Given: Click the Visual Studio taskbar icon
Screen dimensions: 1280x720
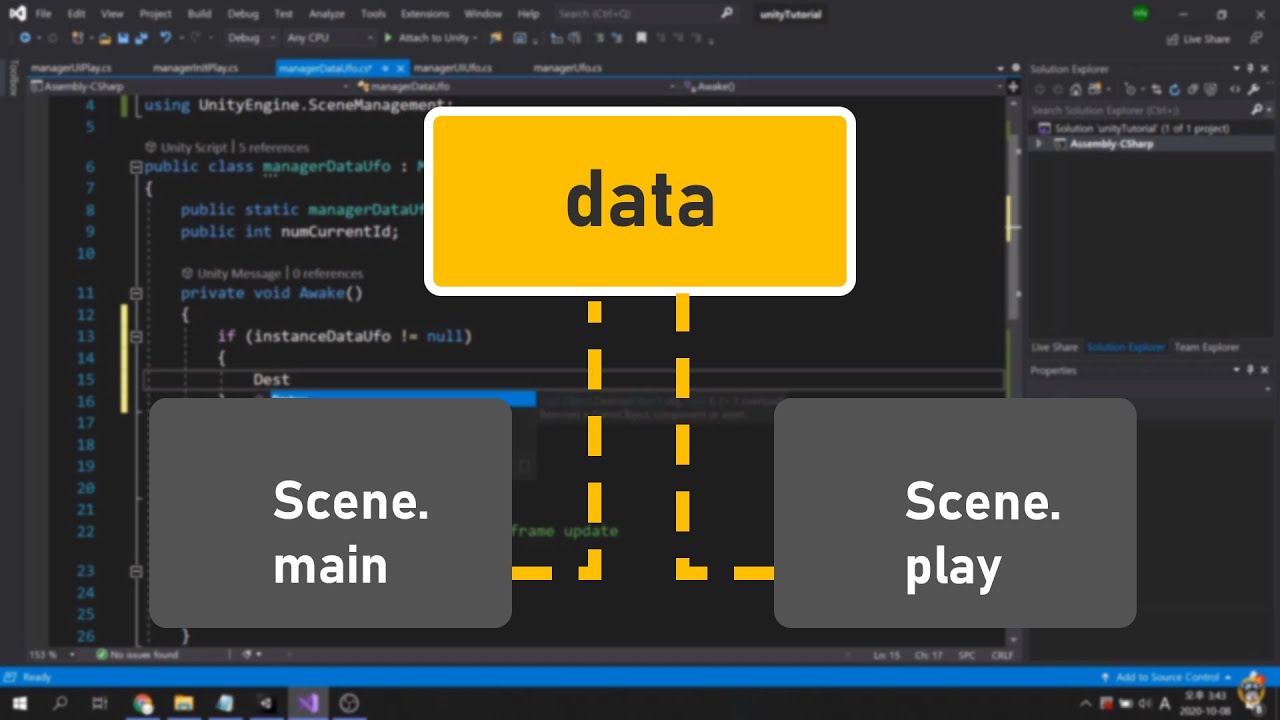Looking at the screenshot, I should pyautogui.click(x=307, y=703).
